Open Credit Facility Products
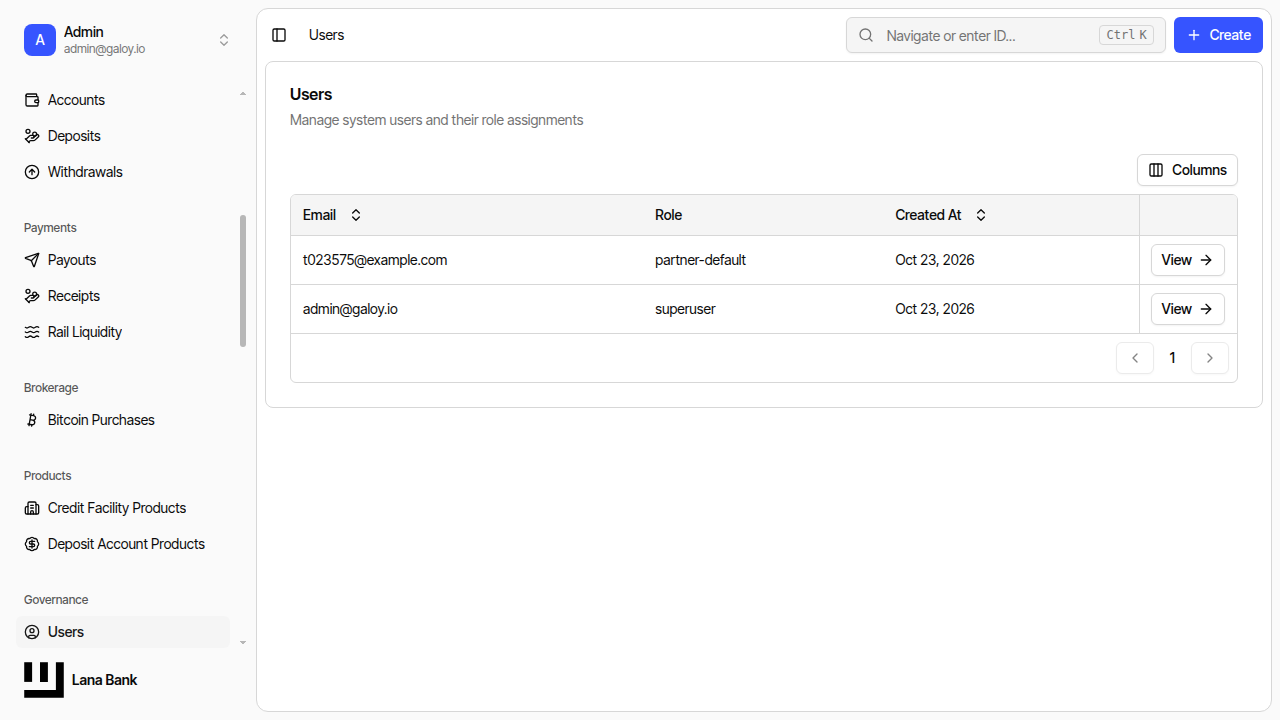This screenshot has width=1280, height=720. [123, 508]
